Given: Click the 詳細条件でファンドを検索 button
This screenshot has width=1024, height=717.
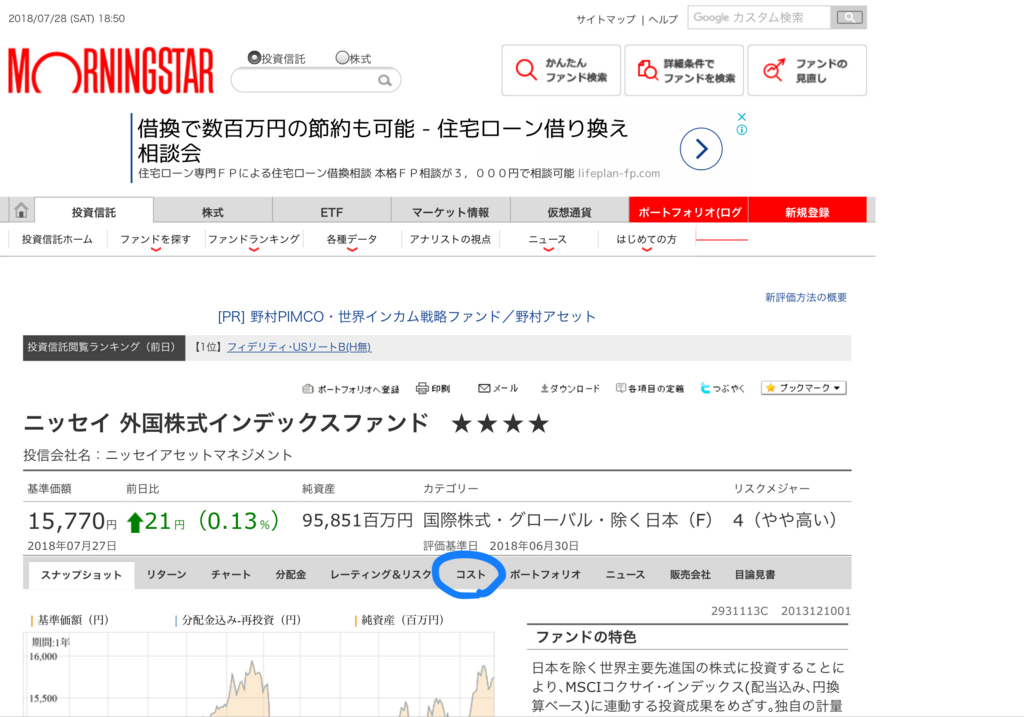Looking at the screenshot, I should tap(684, 71).
